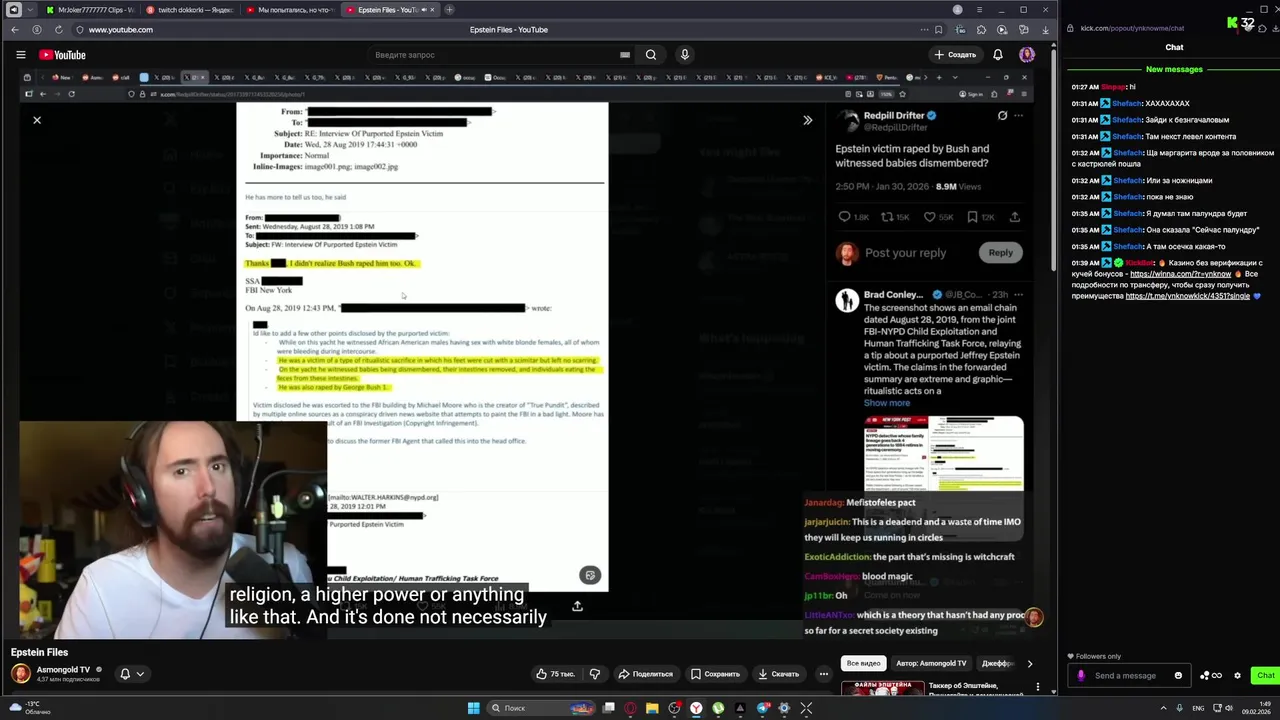
Task: Open the Файлы Эпштейна suggested video thumbnail
Action: 883,688
